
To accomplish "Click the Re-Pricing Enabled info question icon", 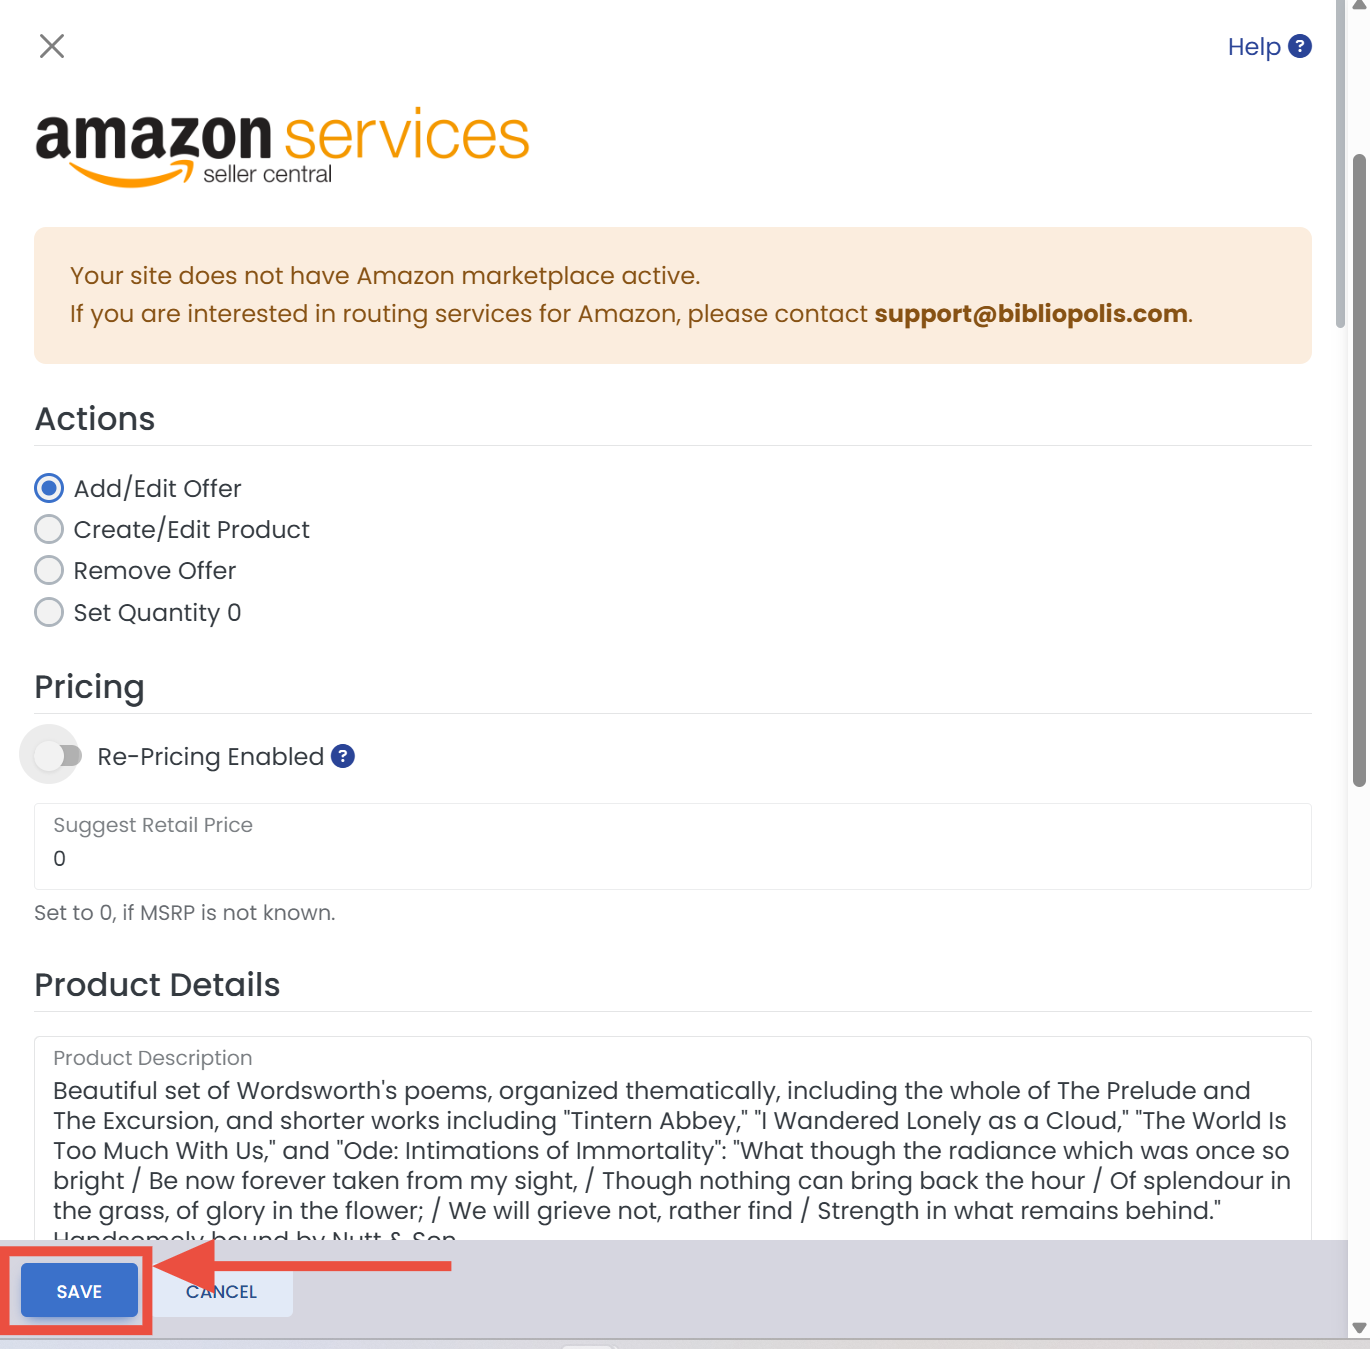I will point(343,756).
